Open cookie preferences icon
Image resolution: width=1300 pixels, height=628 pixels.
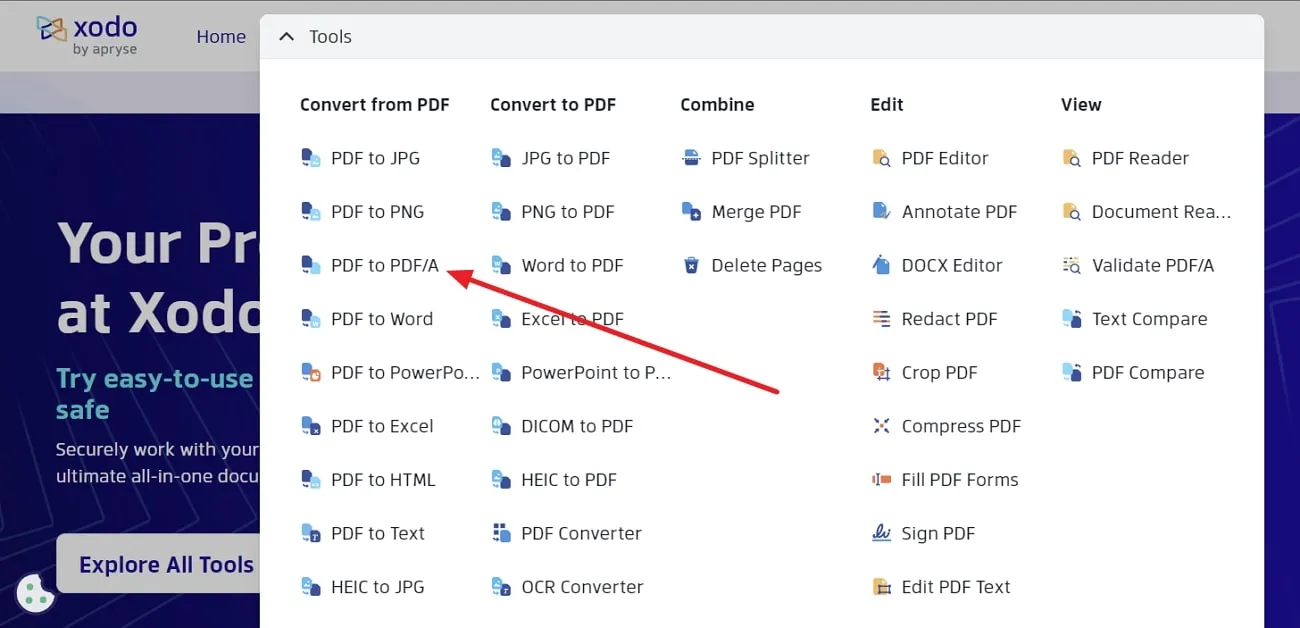[36, 593]
